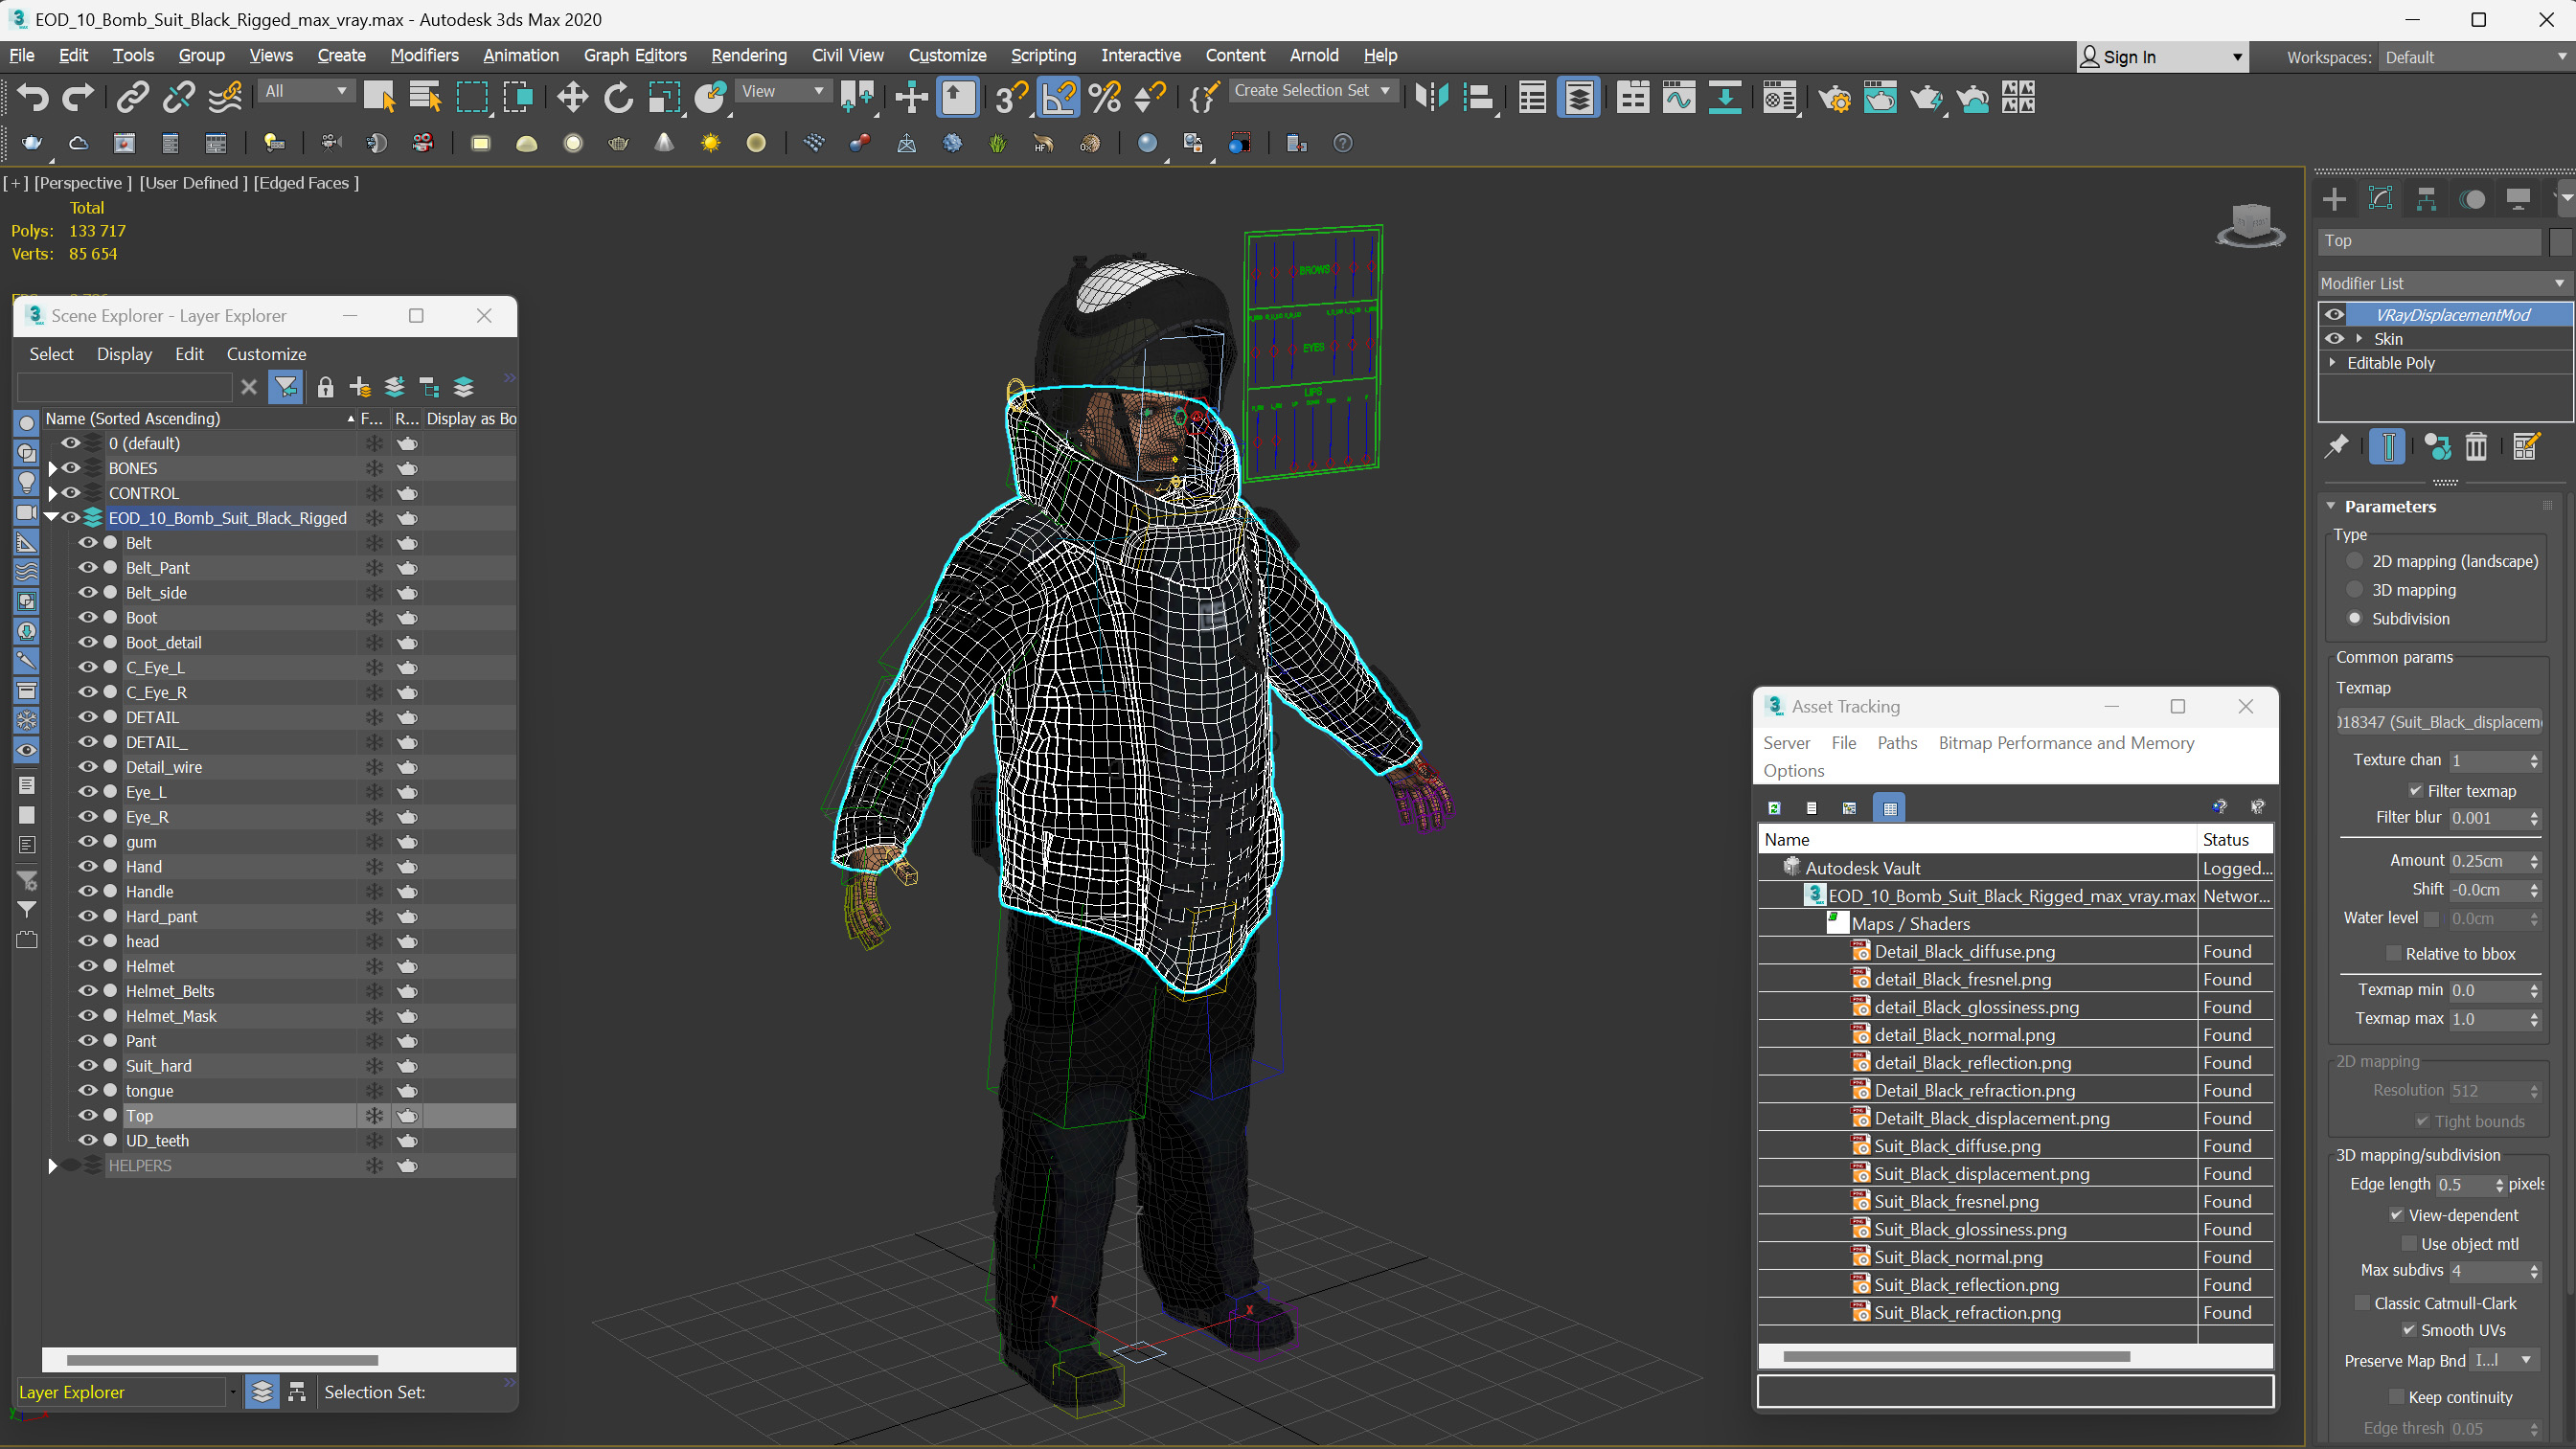This screenshot has width=2576, height=1449.
Task: Click Remove modifier trash icon
Action: click(2476, 446)
